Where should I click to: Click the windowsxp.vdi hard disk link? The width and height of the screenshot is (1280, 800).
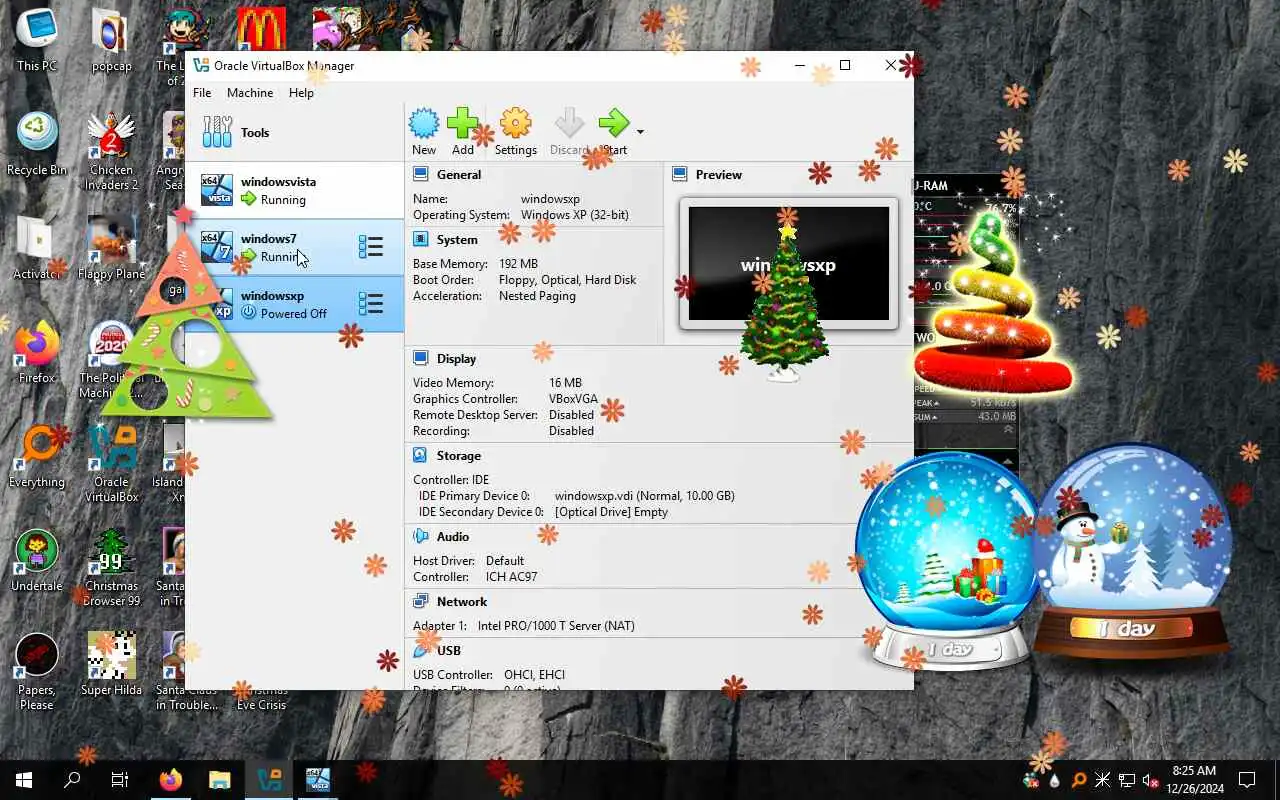tap(645, 496)
